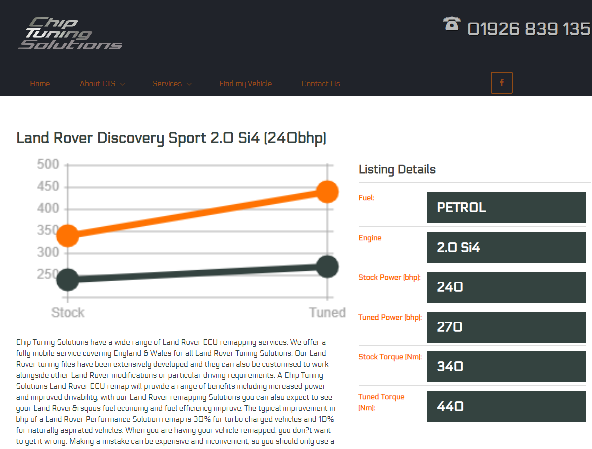Open the Find my Vehicle page

(x=245, y=83)
